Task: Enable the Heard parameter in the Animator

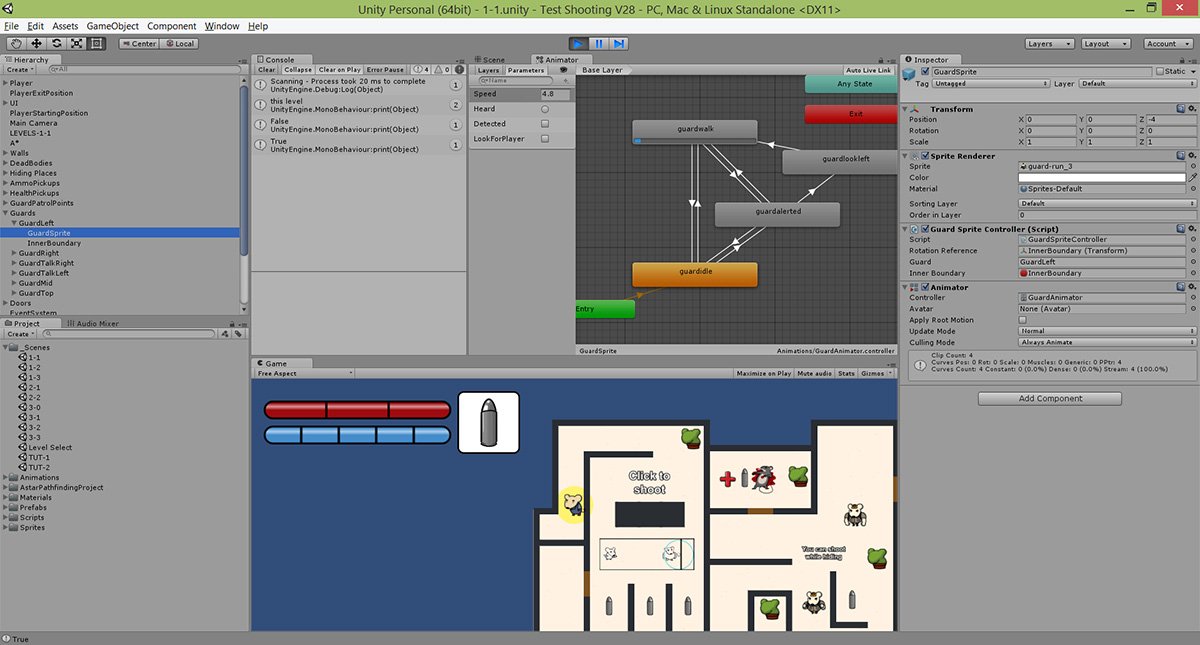Action: (x=545, y=109)
